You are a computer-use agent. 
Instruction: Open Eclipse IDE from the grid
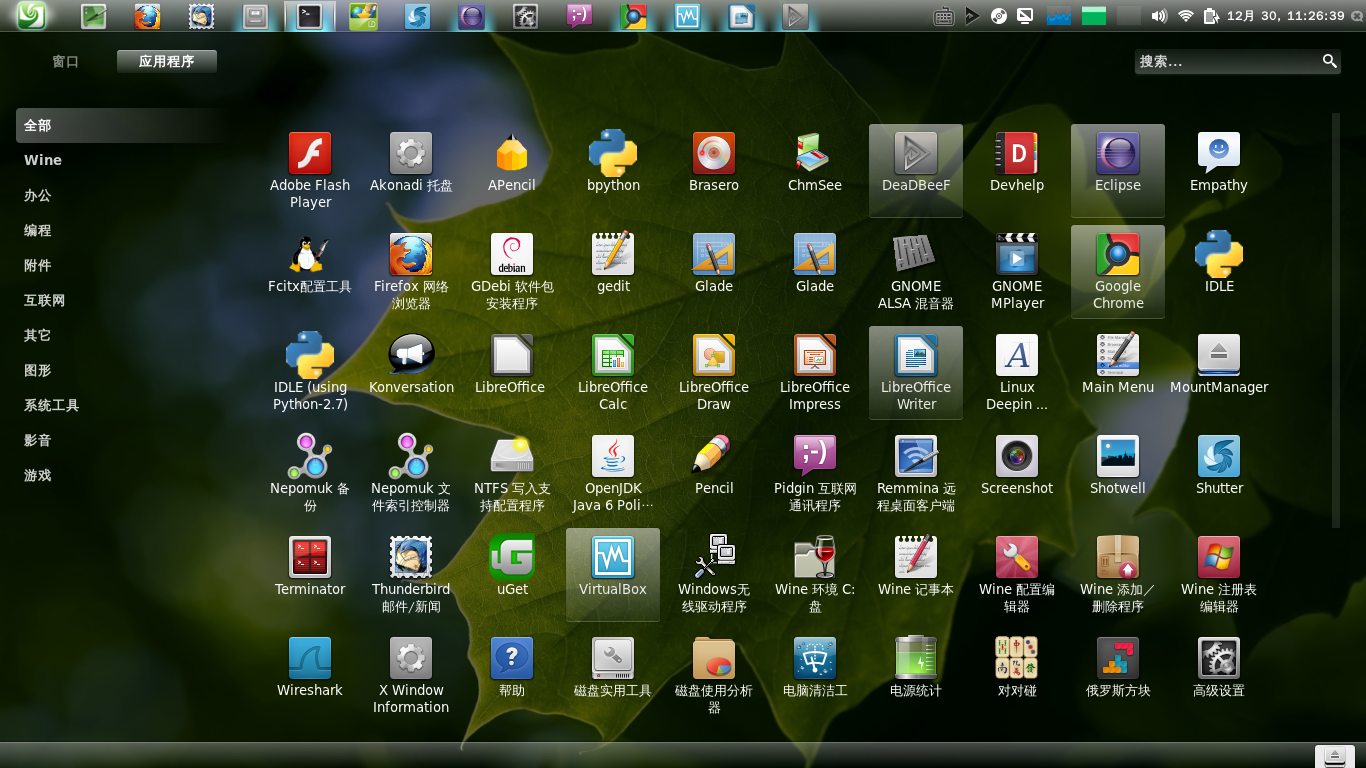(1118, 170)
